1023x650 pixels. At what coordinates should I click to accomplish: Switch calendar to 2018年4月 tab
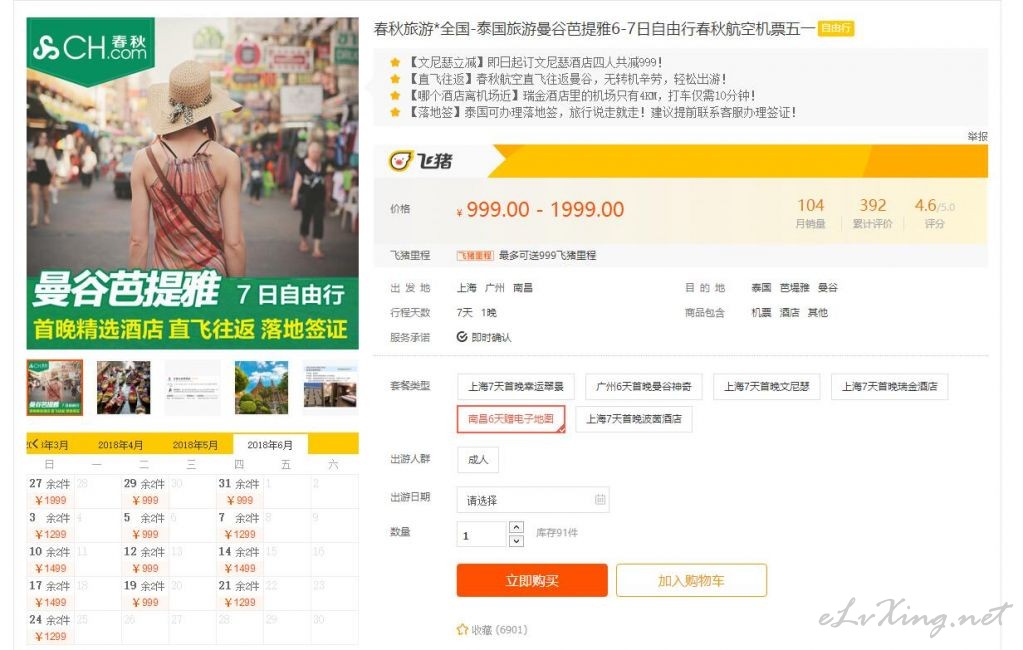[120, 444]
